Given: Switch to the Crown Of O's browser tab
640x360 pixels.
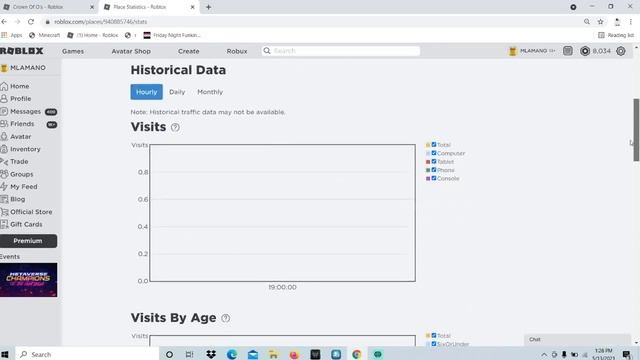Looking at the screenshot, I should point(48,7).
